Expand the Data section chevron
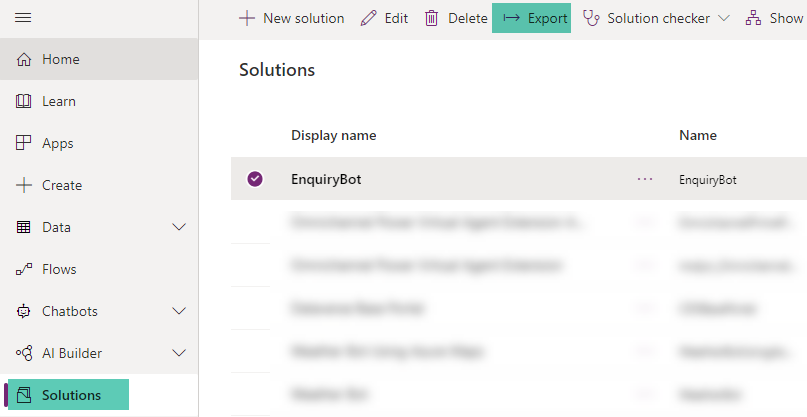This screenshot has height=417, width=807. 179,227
